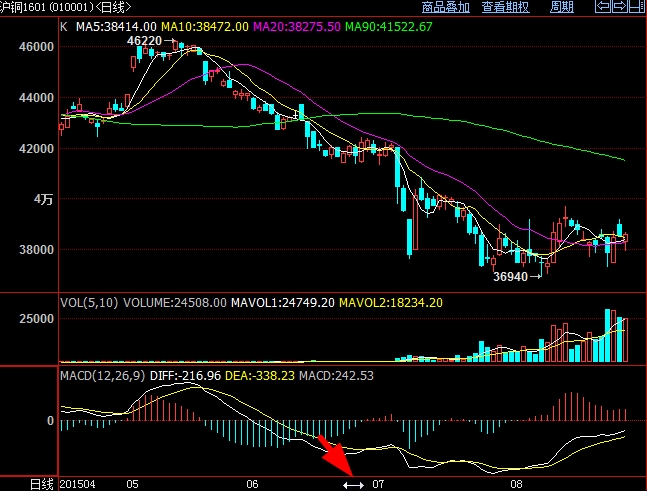The height and width of the screenshot is (491, 647).
Task: Click the 201504 date on time axis
Action: (78, 484)
